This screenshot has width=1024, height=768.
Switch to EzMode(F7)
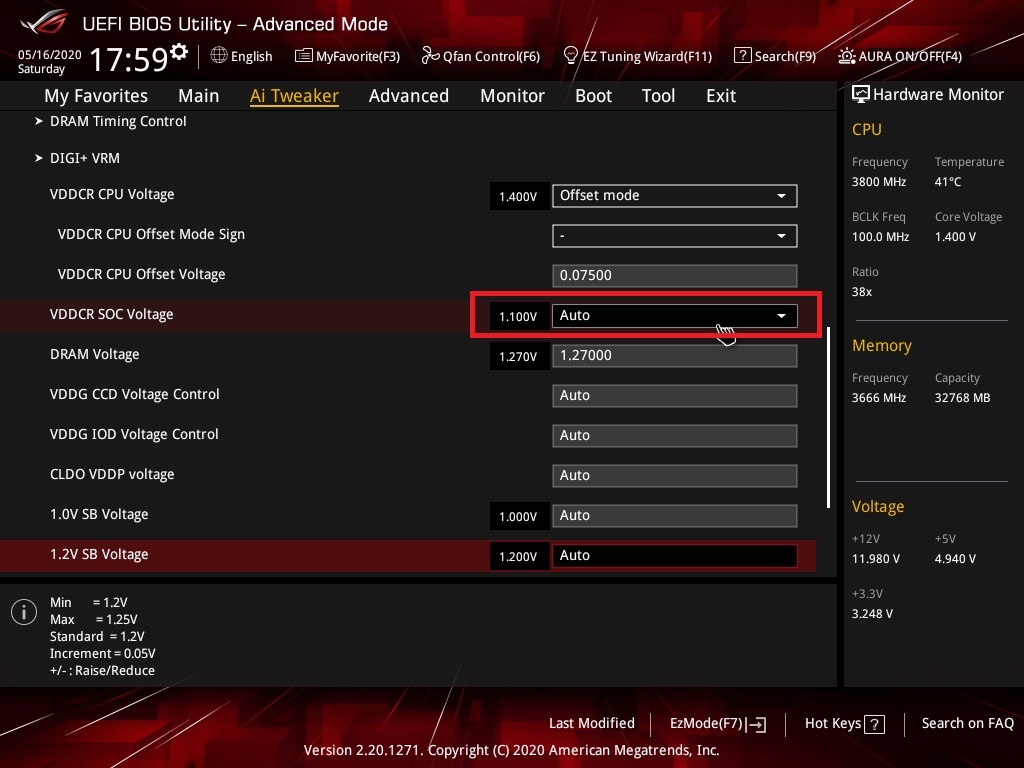click(x=718, y=724)
